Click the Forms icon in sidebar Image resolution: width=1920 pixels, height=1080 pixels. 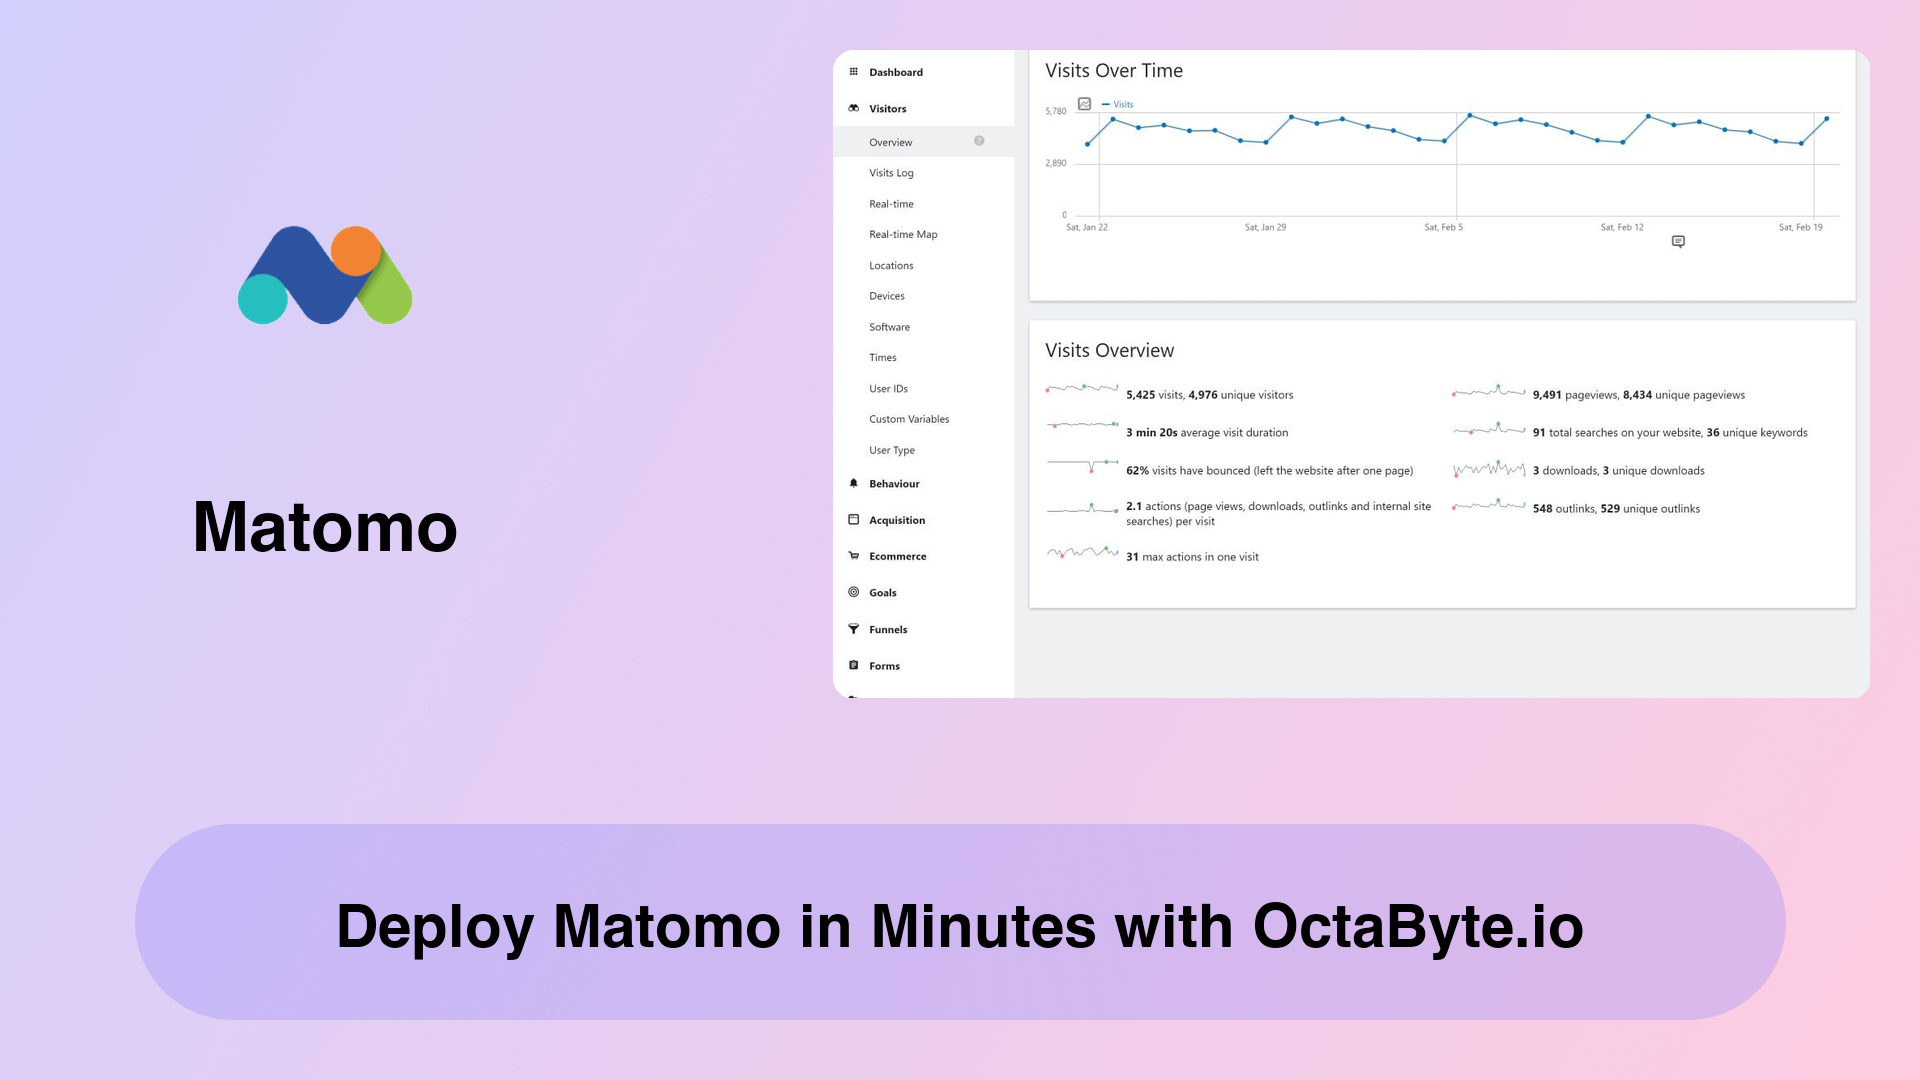(x=855, y=663)
